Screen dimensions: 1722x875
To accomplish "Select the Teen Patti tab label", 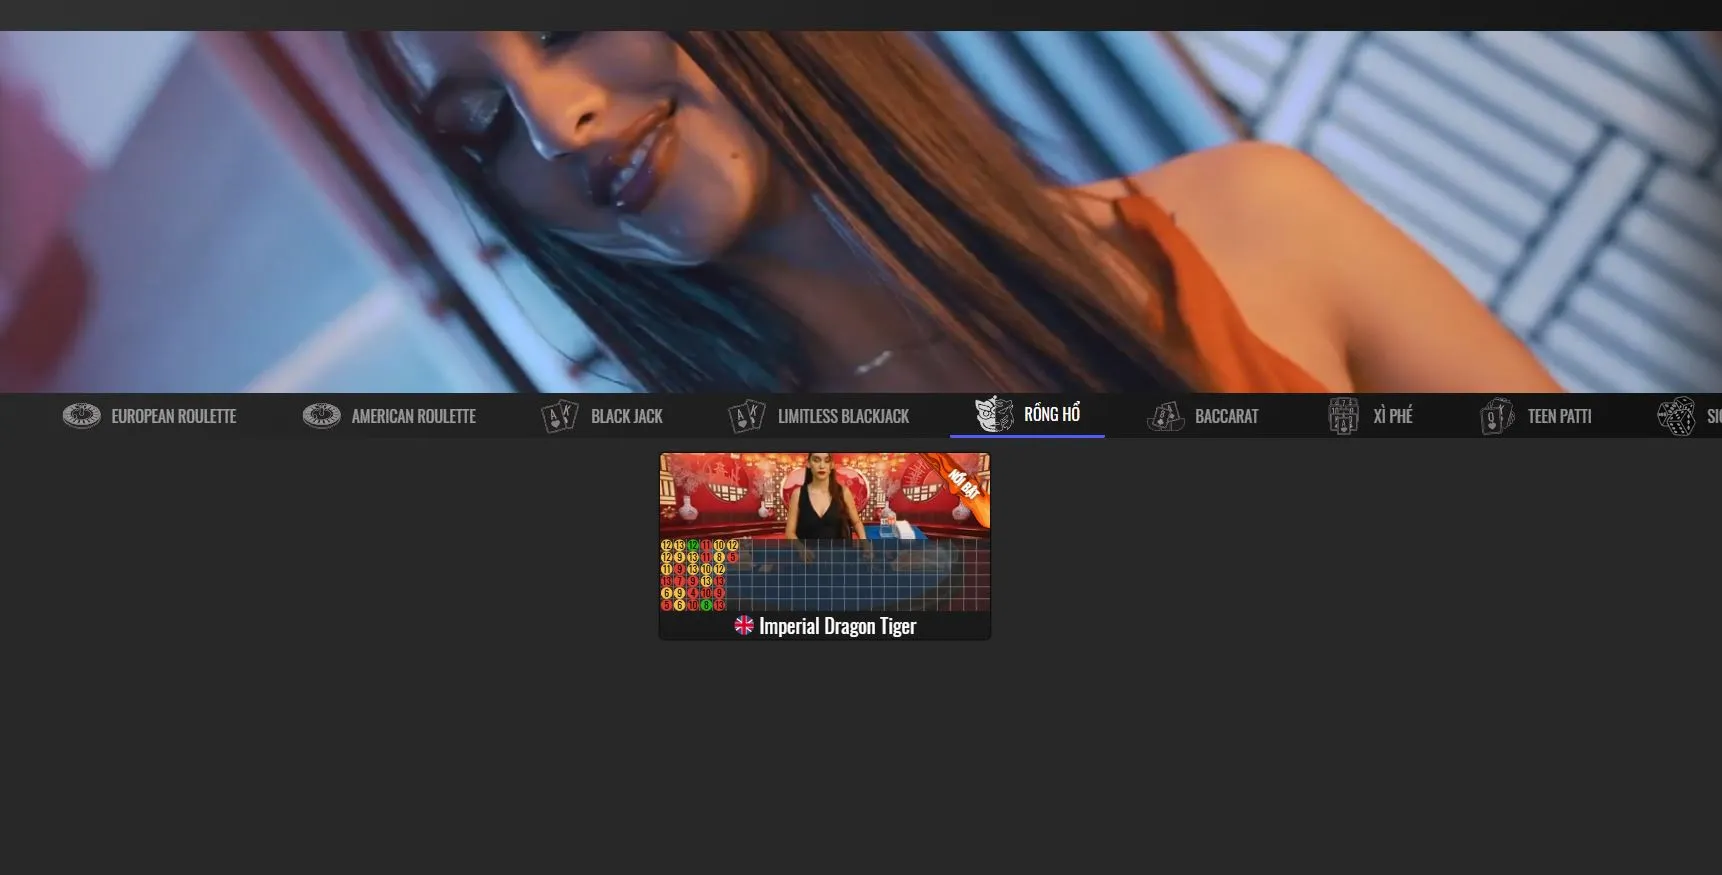I will click(1559, 416).
